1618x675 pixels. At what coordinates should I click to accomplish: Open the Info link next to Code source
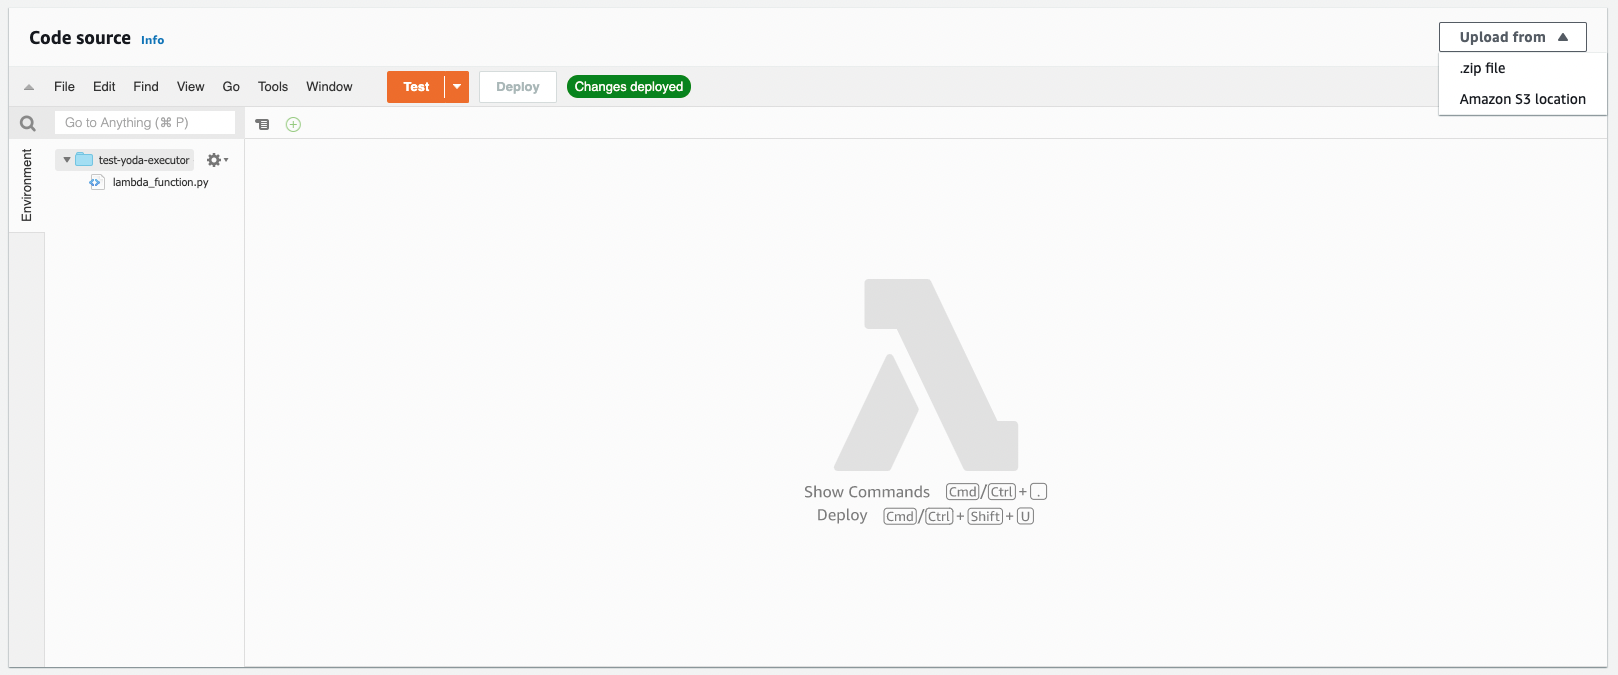(152, 40)
